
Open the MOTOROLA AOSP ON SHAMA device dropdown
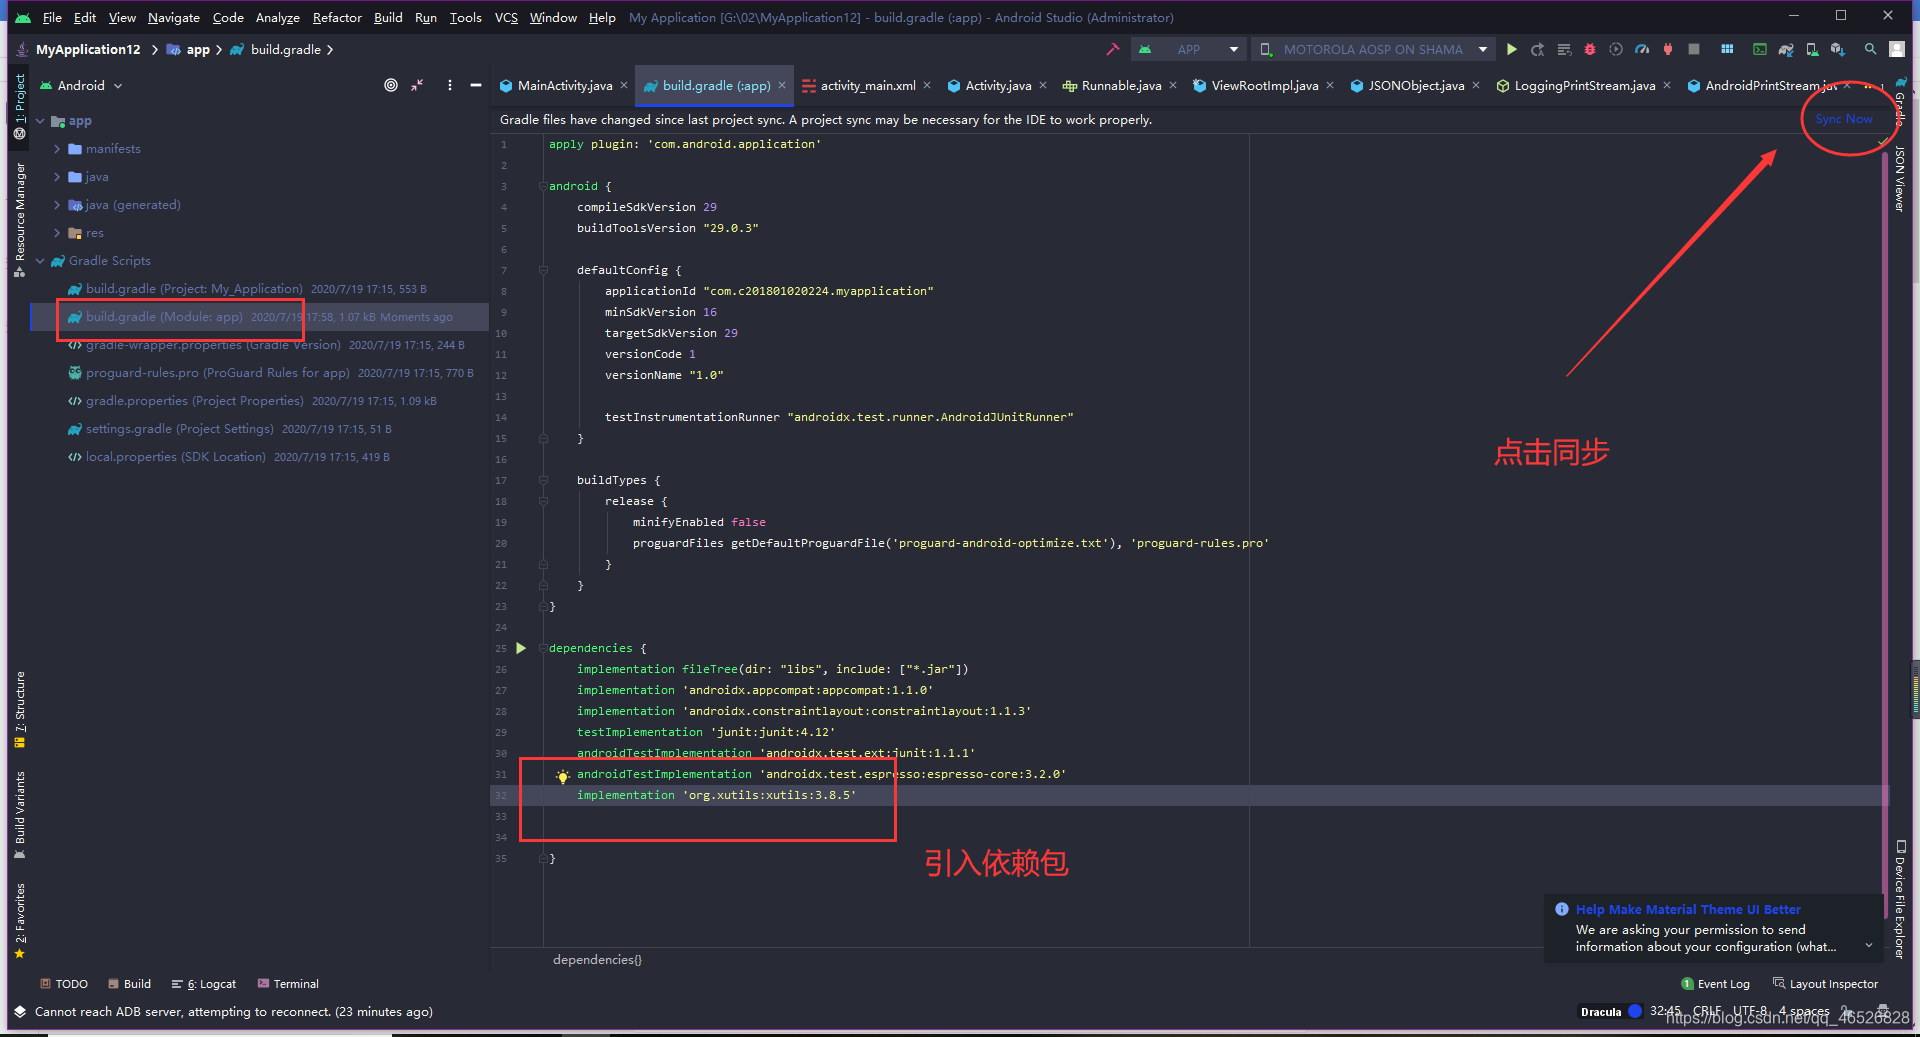click(1373, 49)
